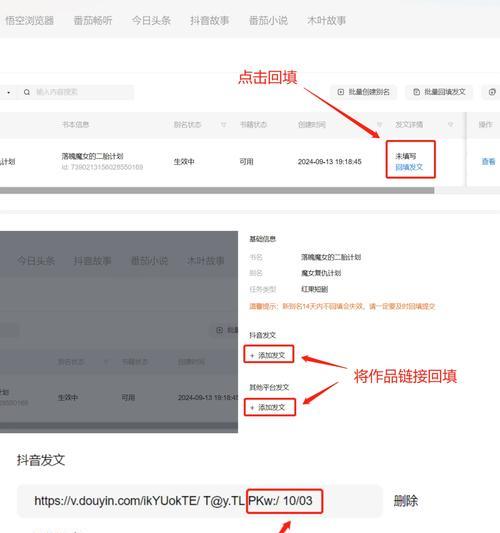Click the 可用 status cell in top table

tap(246, 162)
